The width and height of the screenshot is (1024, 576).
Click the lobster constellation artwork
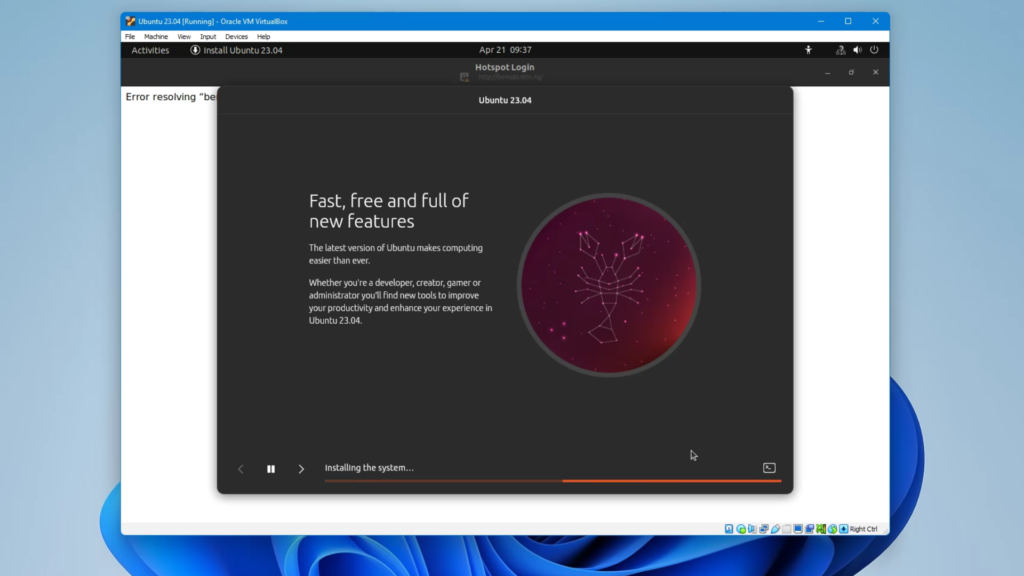[609, 285]
